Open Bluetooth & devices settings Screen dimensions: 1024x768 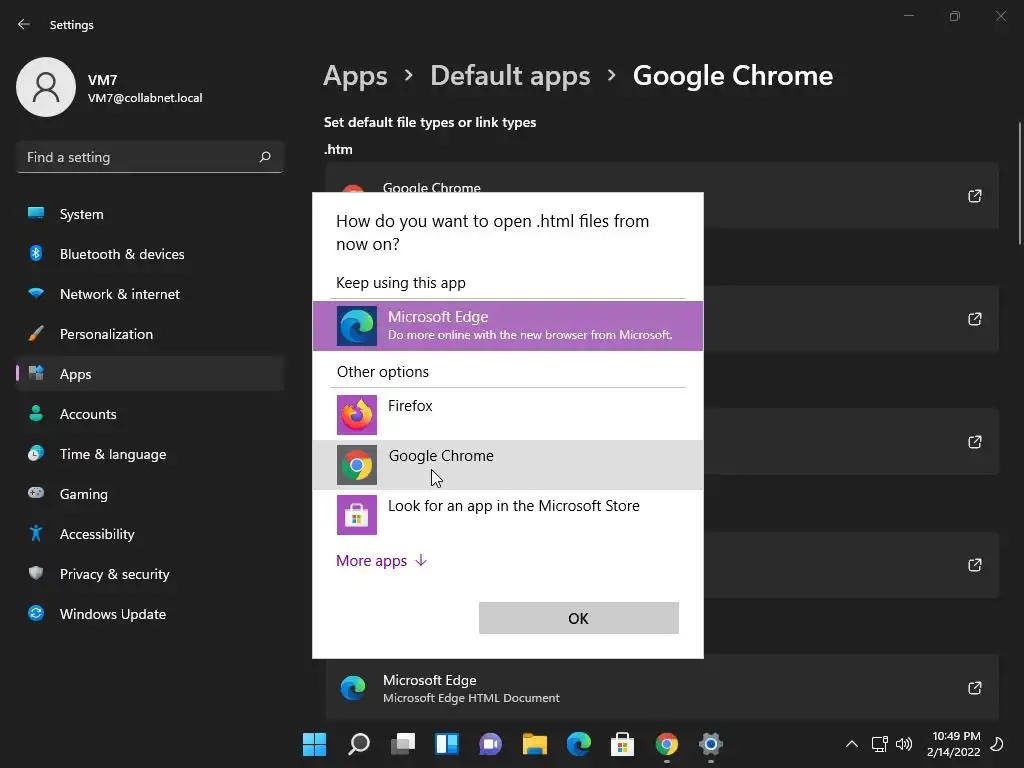pos(150,254)
